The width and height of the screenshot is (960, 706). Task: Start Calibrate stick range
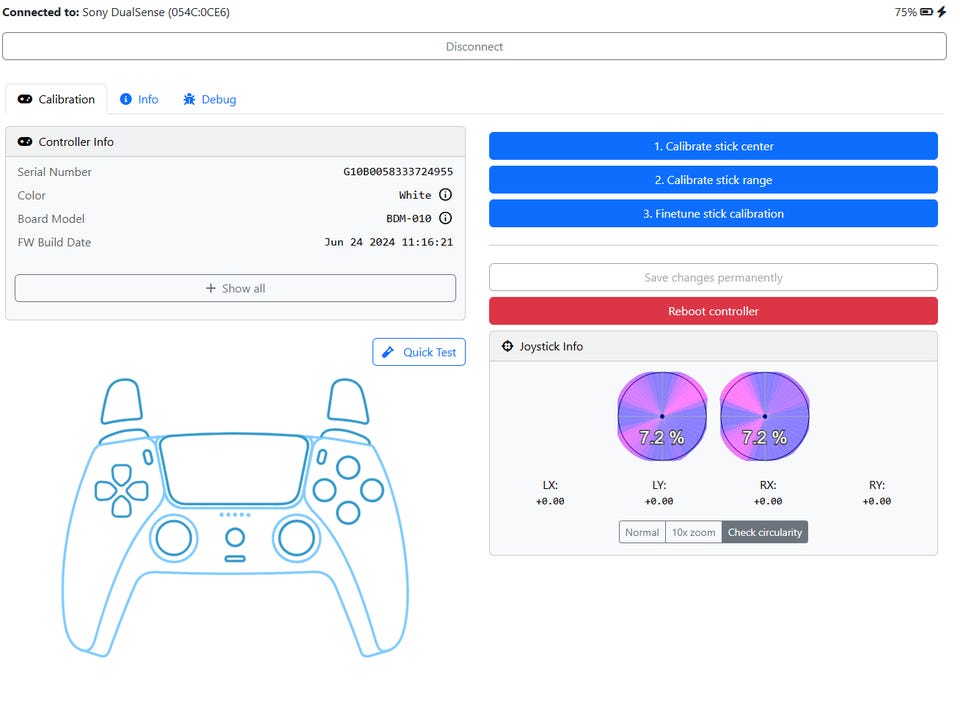point(713,179)
